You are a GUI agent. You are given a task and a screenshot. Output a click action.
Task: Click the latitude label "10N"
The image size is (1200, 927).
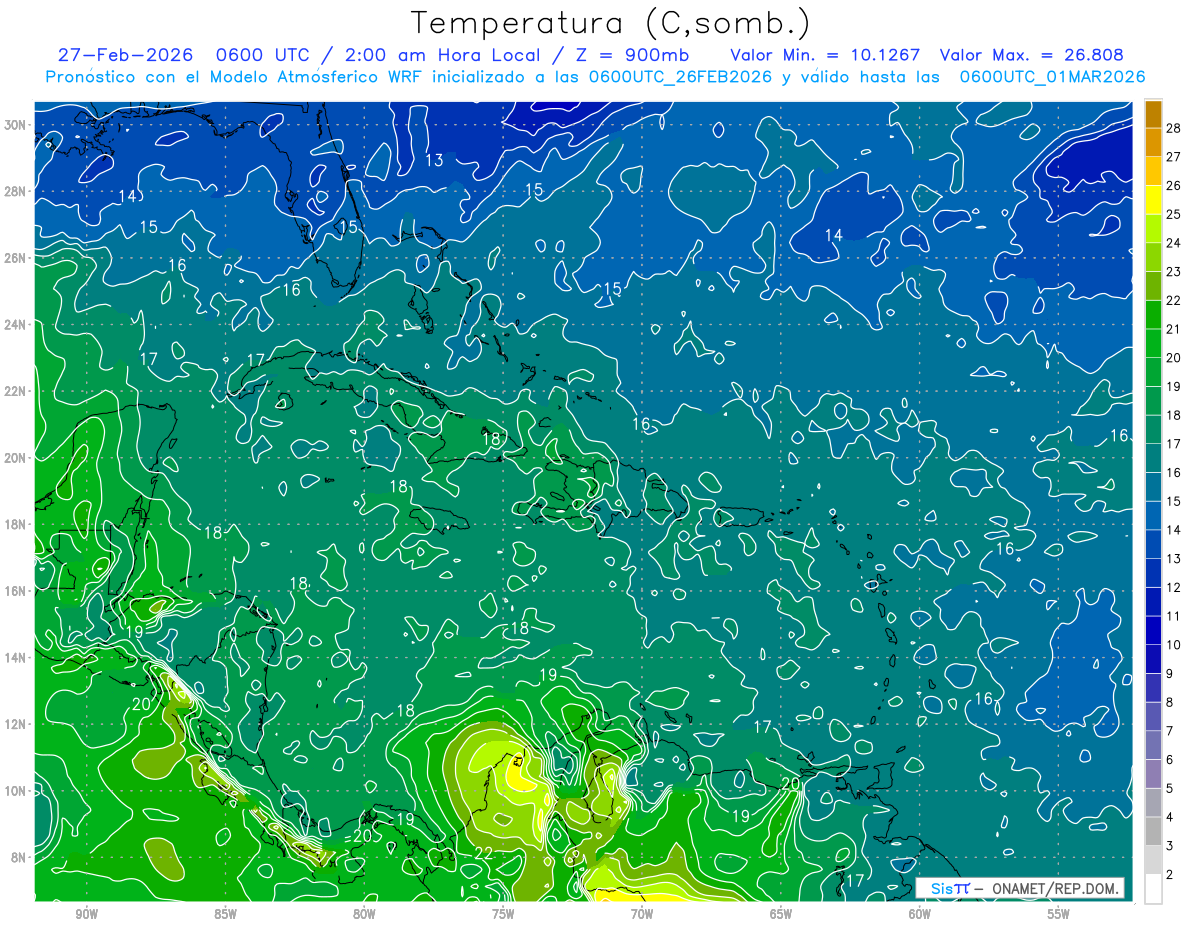point(16,791)
